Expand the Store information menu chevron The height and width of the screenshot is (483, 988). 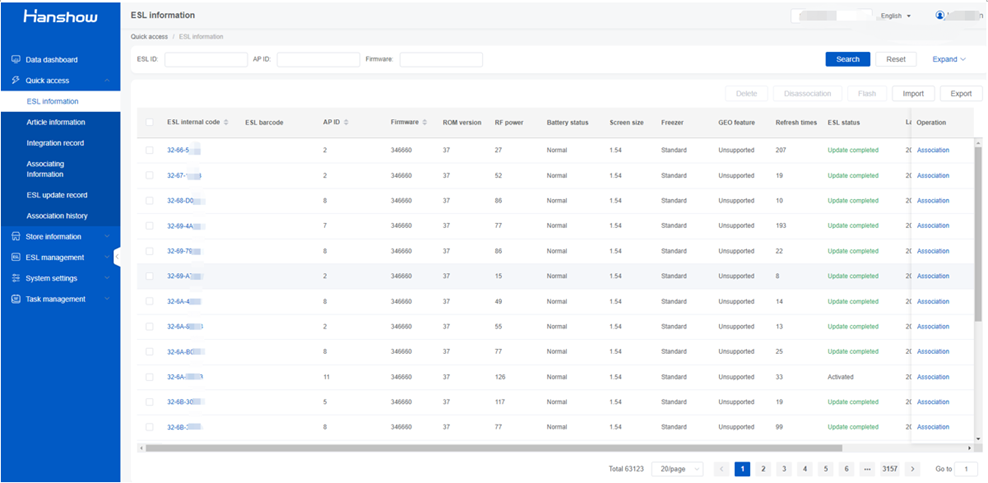tap(107, 237)
